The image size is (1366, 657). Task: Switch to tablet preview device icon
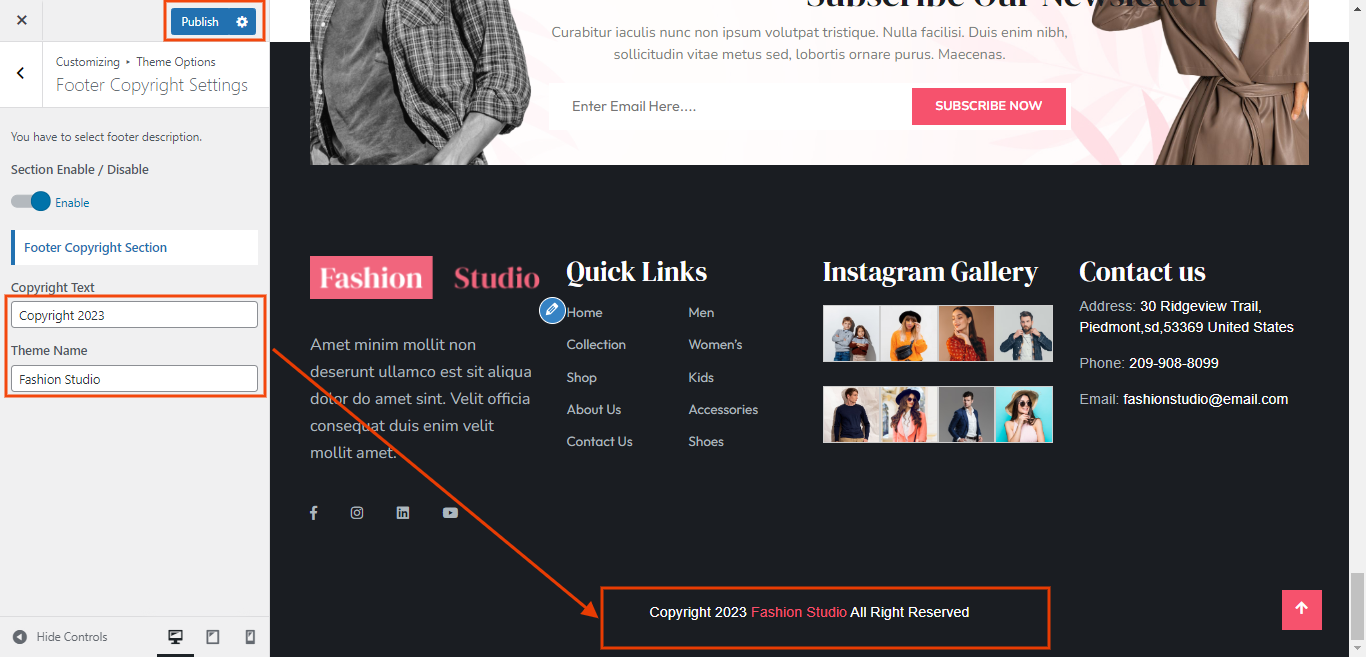pos(213,637)
